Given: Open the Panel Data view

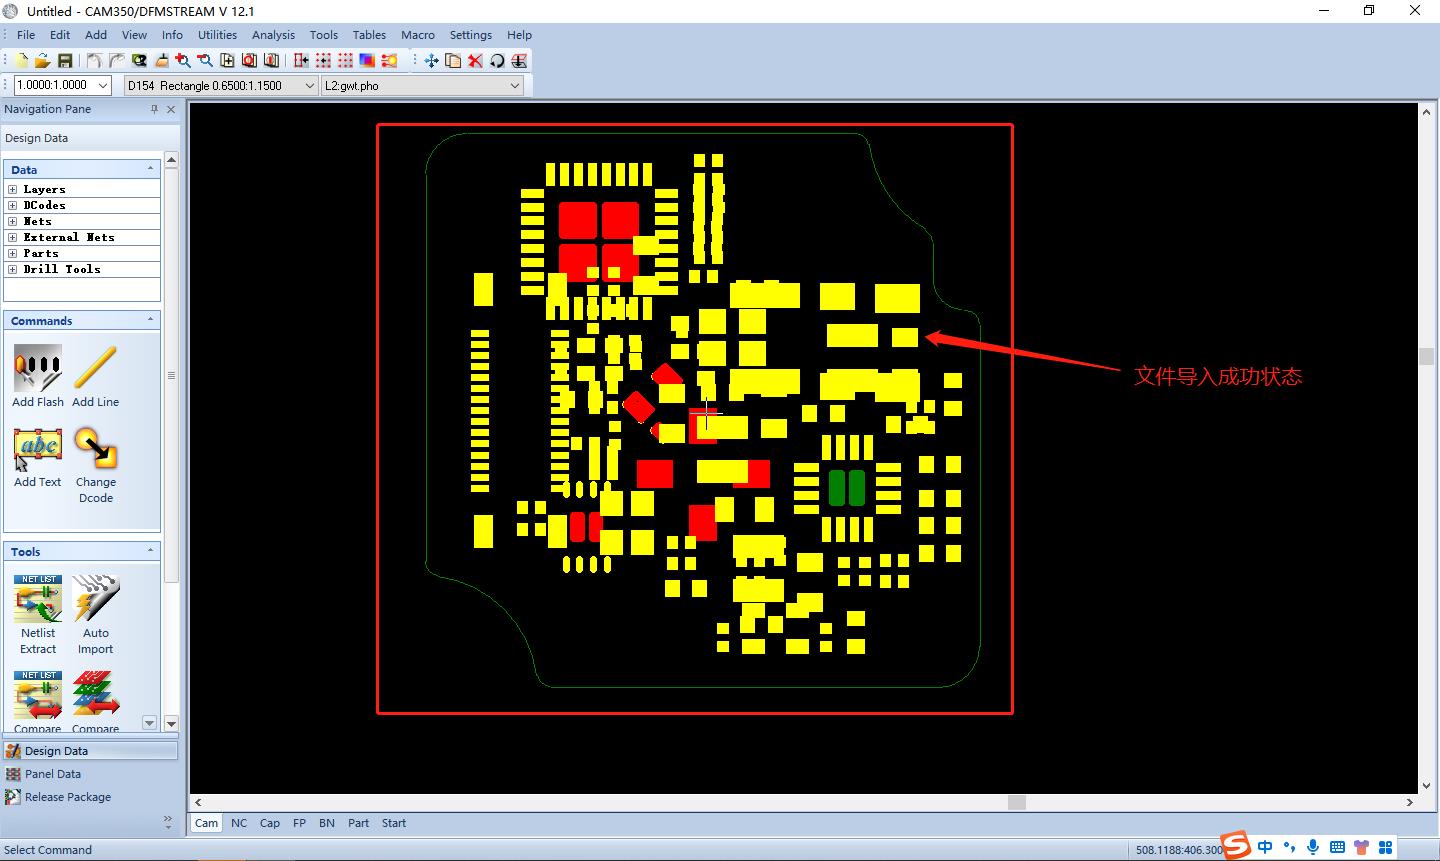Looking at the screenshot, I should coord(53,774).
